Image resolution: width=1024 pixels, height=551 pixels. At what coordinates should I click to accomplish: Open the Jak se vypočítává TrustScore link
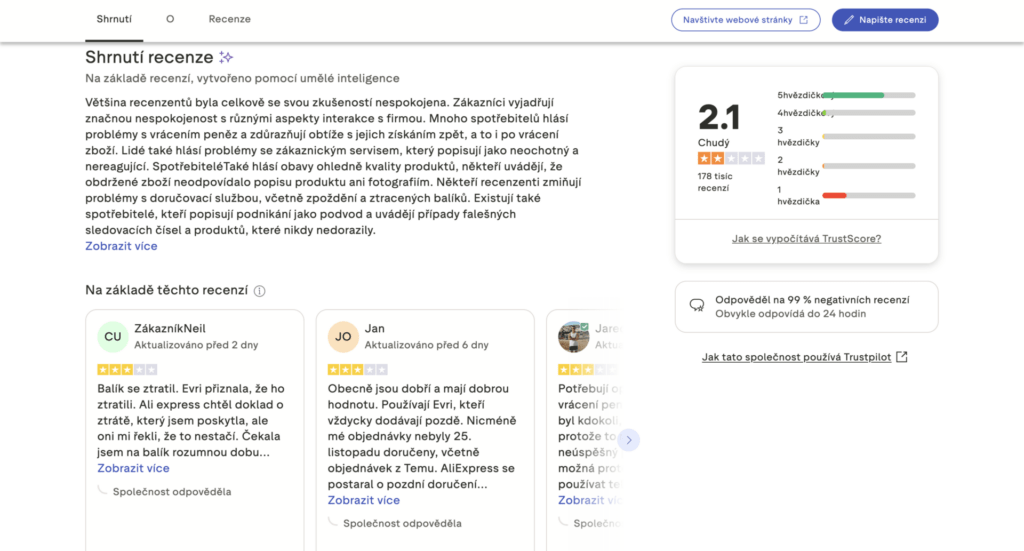pos(806,239)
